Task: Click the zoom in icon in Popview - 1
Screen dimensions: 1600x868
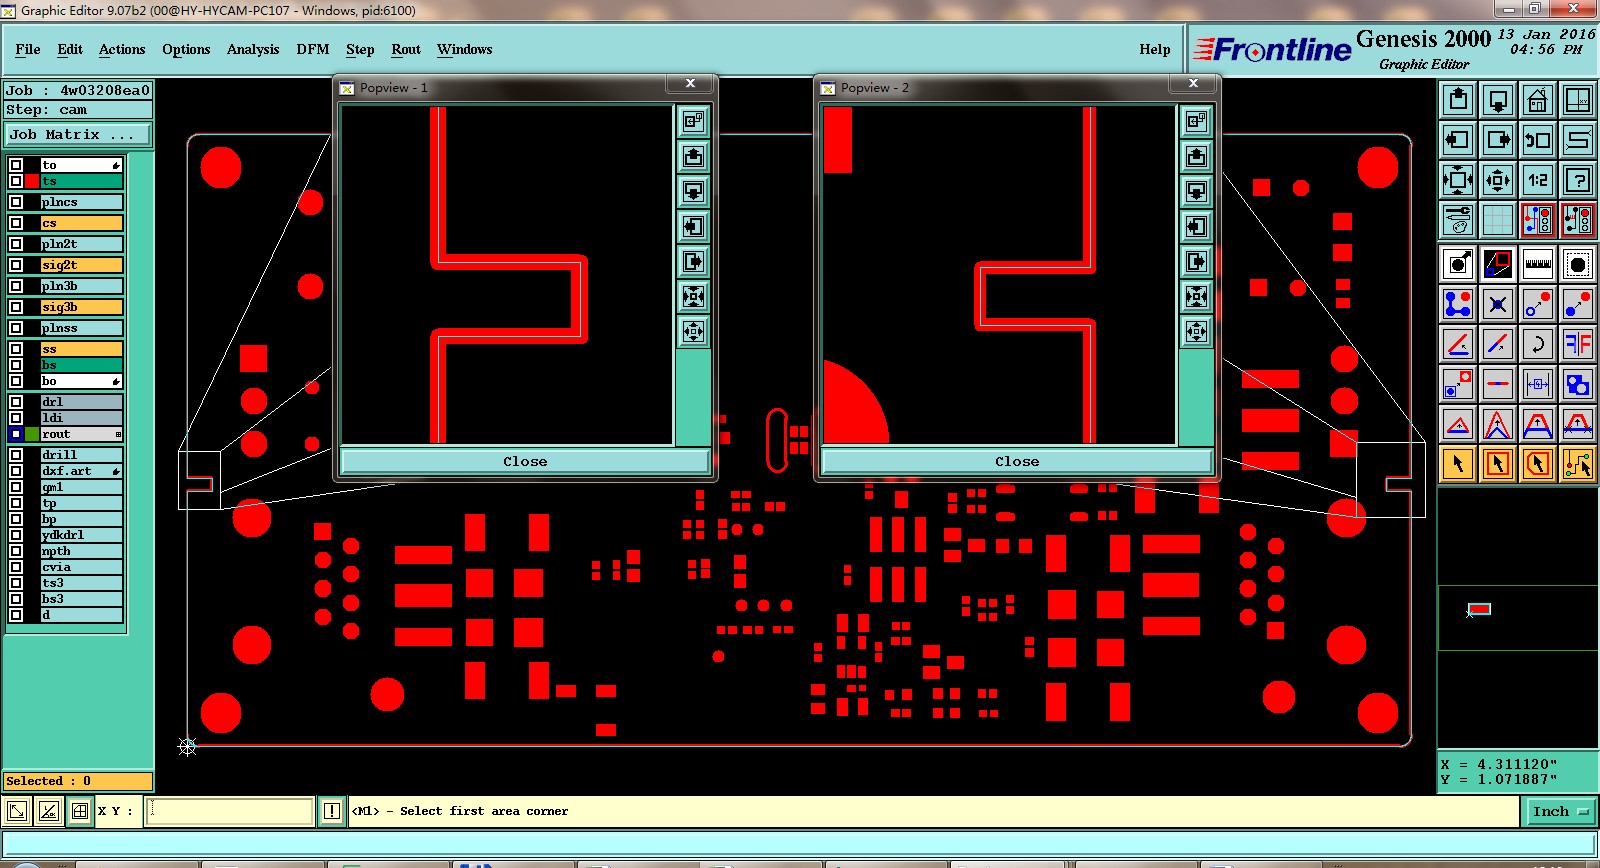Action: (693, 296)
